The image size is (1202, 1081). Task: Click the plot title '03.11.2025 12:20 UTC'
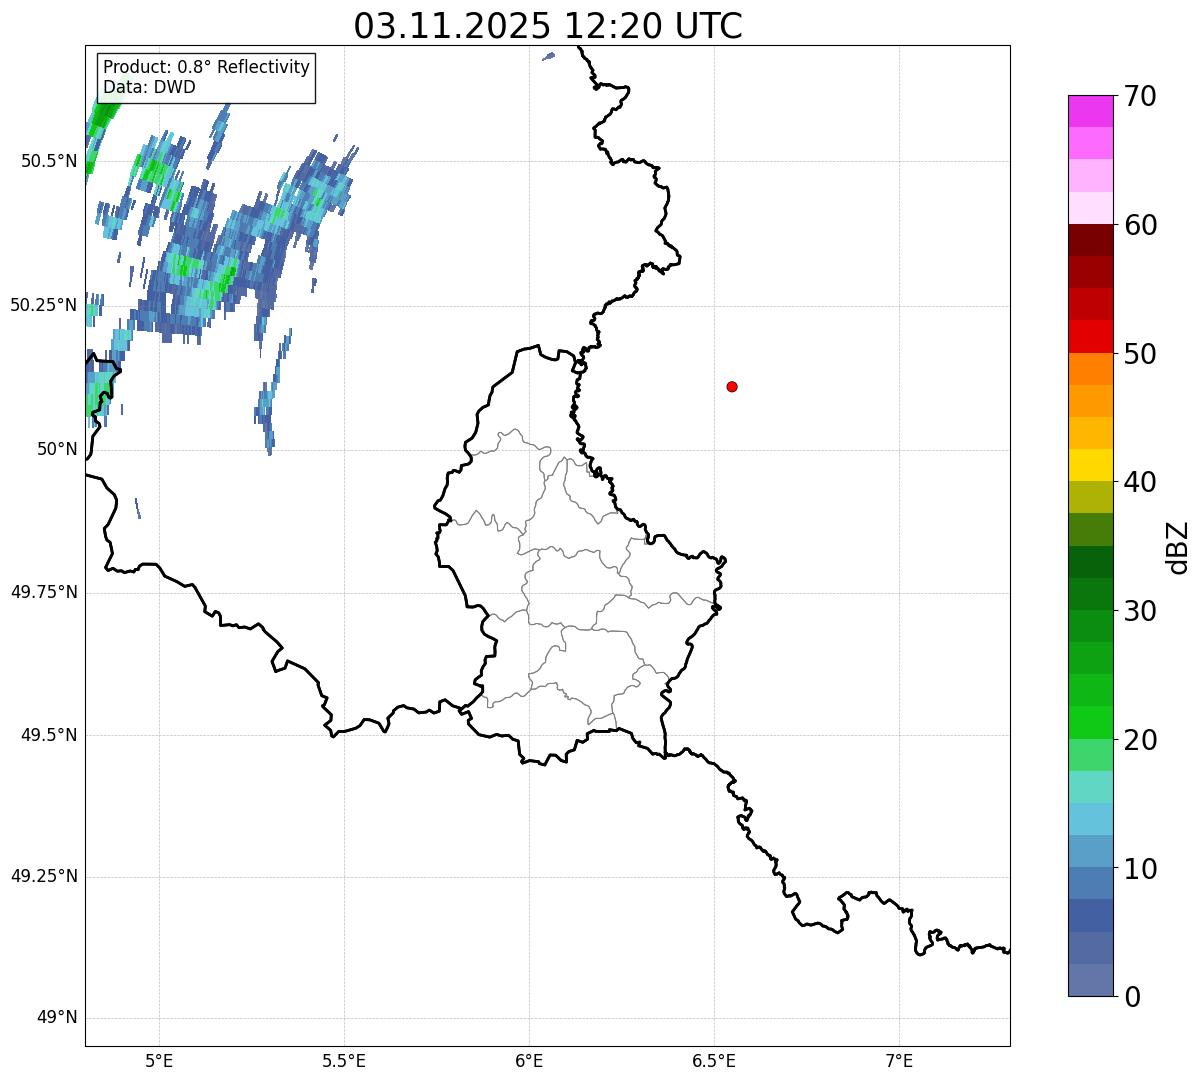548,26
